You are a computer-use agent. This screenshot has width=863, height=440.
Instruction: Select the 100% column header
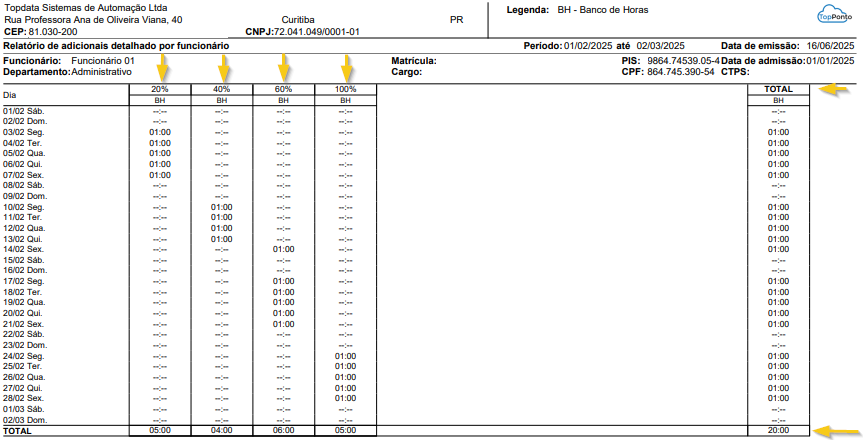point(345,90)
